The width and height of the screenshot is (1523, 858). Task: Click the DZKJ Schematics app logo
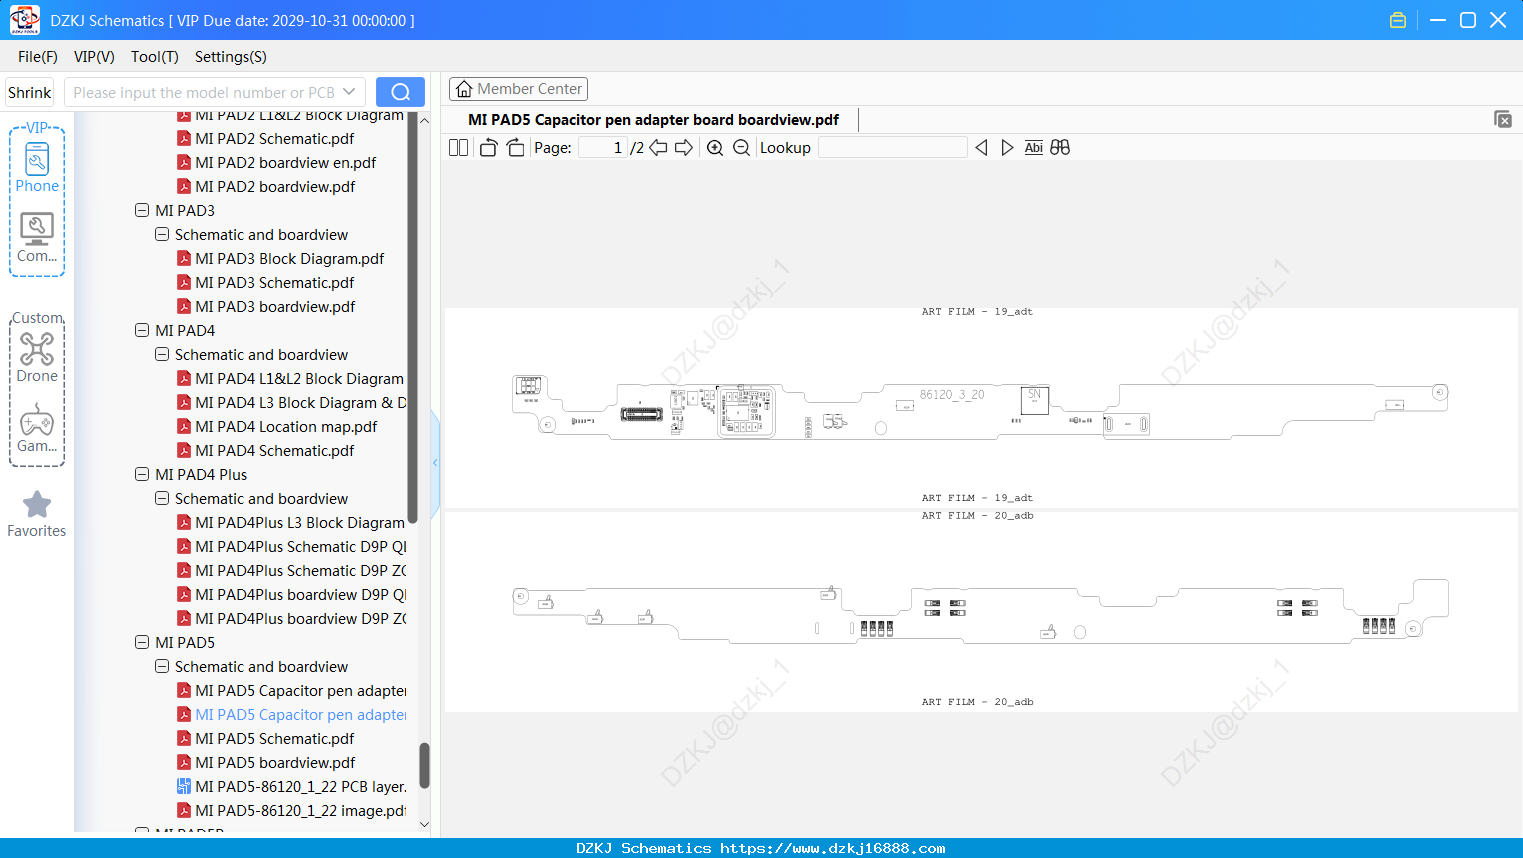pyautogui.click(x=24, y=20)
